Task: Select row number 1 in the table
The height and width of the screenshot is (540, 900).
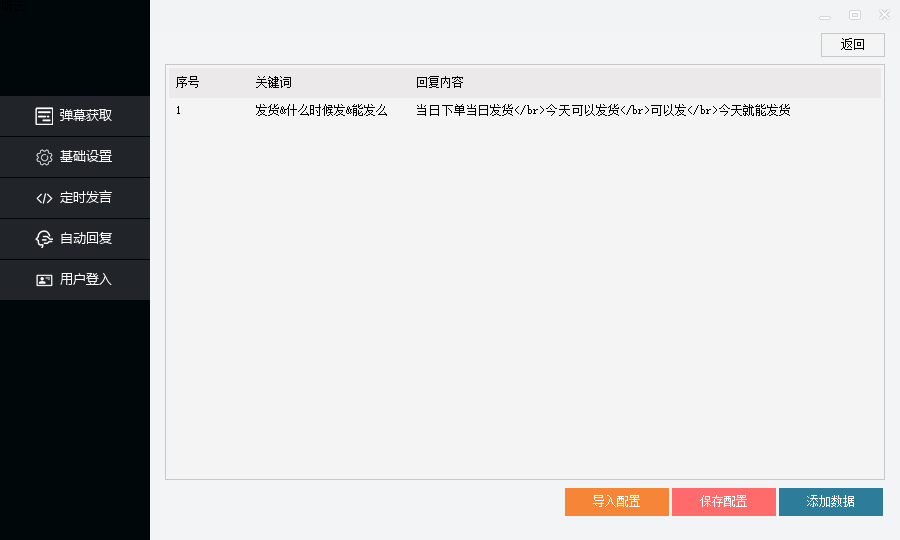Action: pos(179,111)
